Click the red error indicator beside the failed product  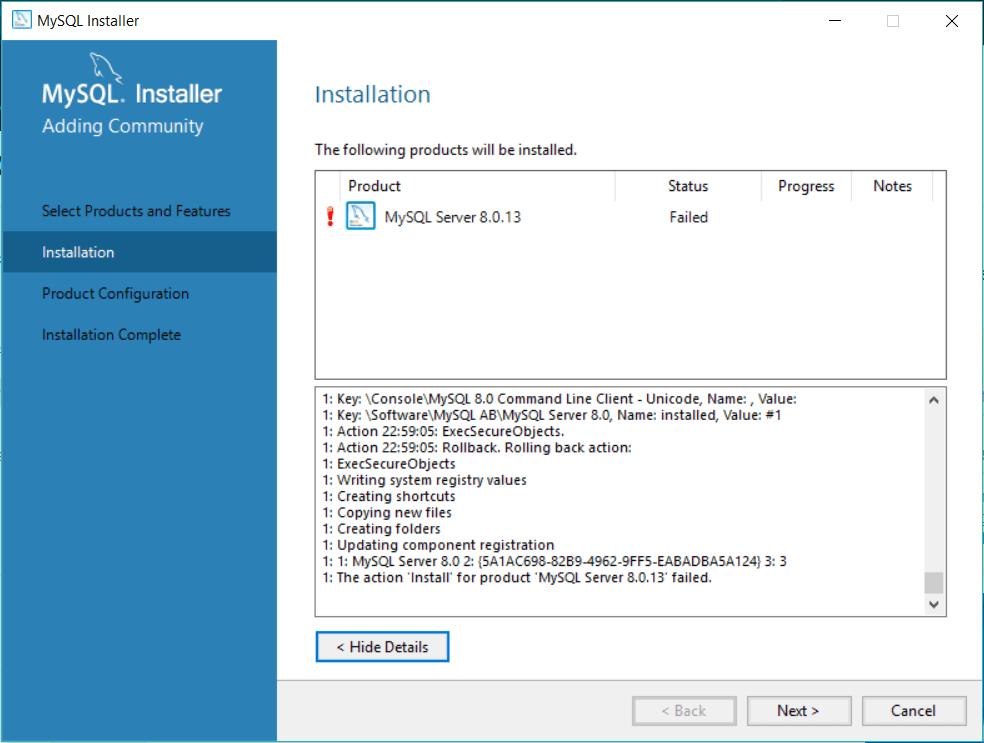pos(330,216)
